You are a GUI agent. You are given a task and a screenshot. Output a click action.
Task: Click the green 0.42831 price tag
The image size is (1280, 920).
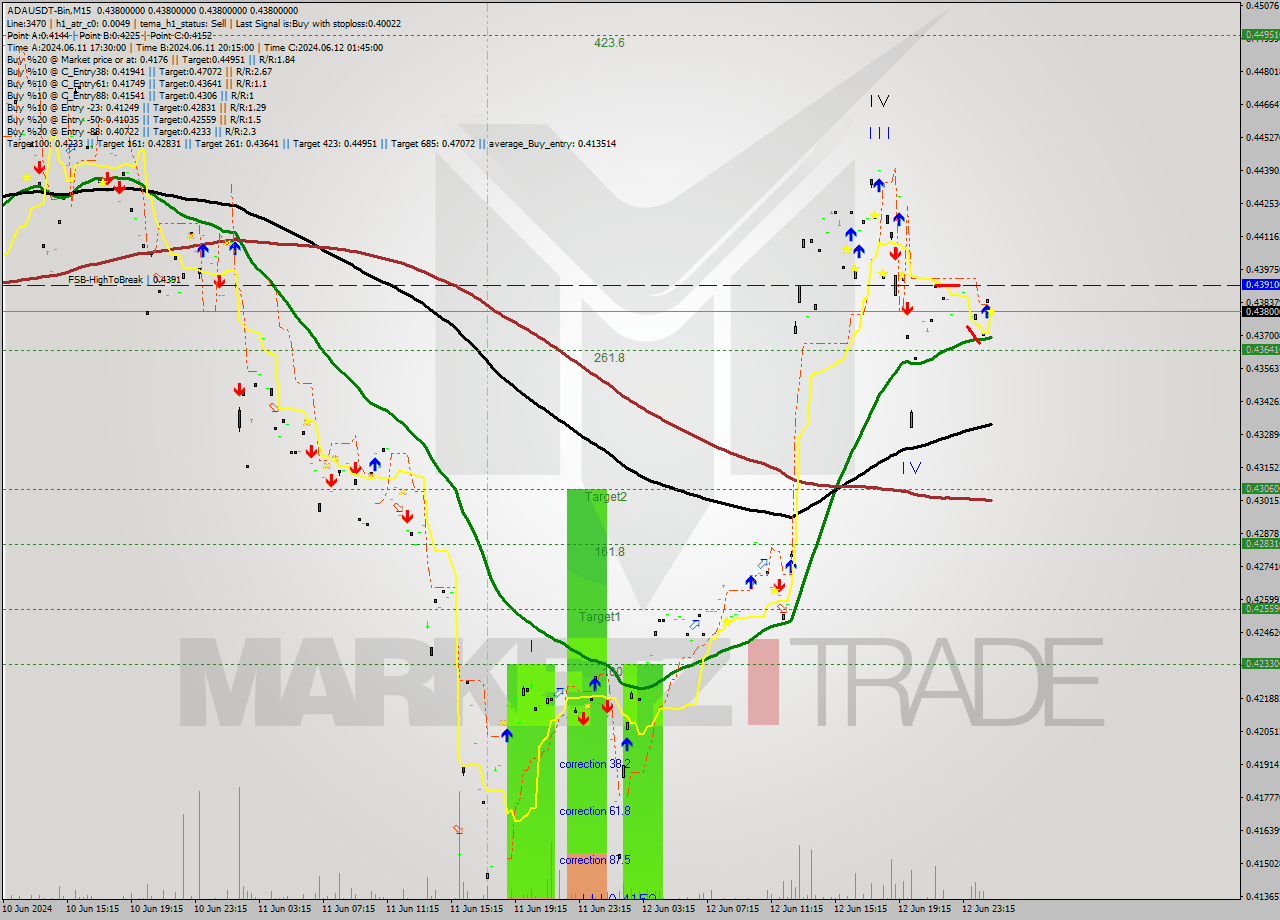click(x=1260, y=543)
